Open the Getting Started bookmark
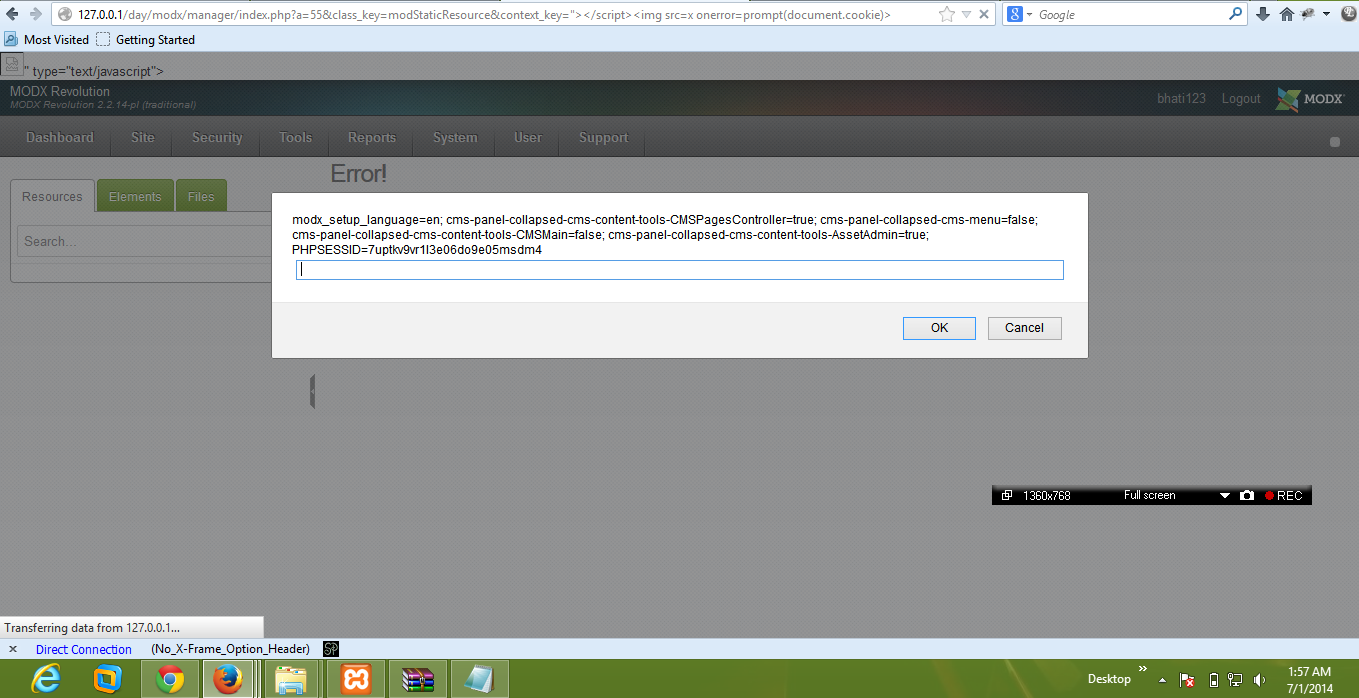This screenshot has height=698, width=1359. [x=145, y=40]
